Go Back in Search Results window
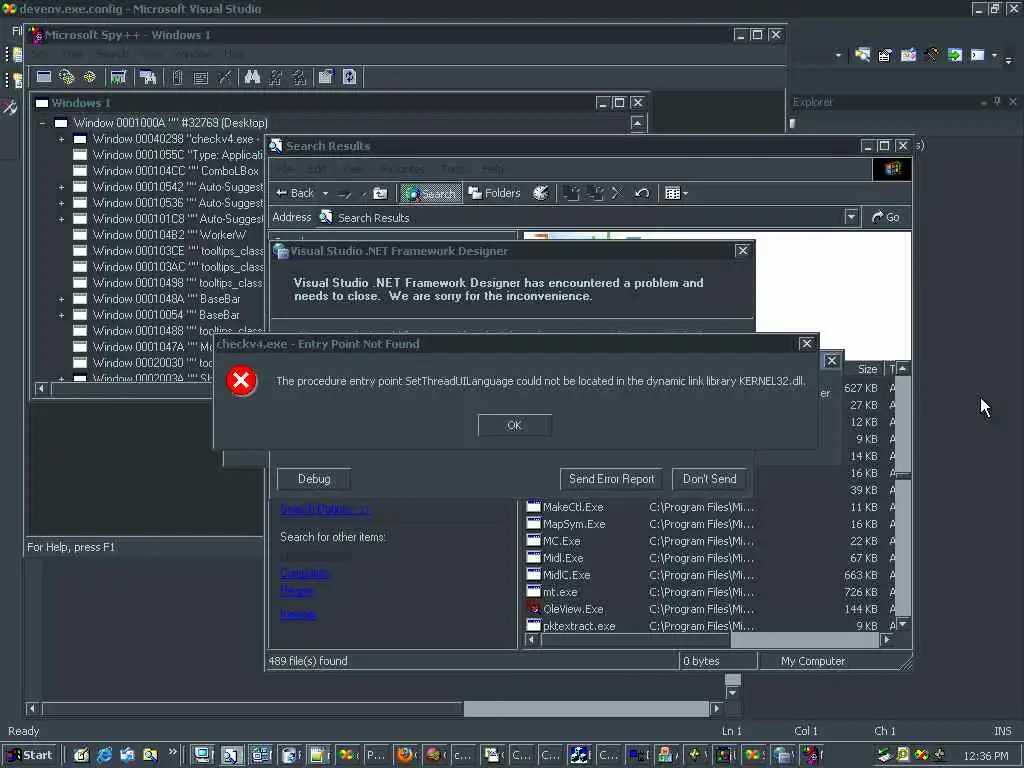Image resolution: width=1024 pixels, height=768 pixels. 295,193
